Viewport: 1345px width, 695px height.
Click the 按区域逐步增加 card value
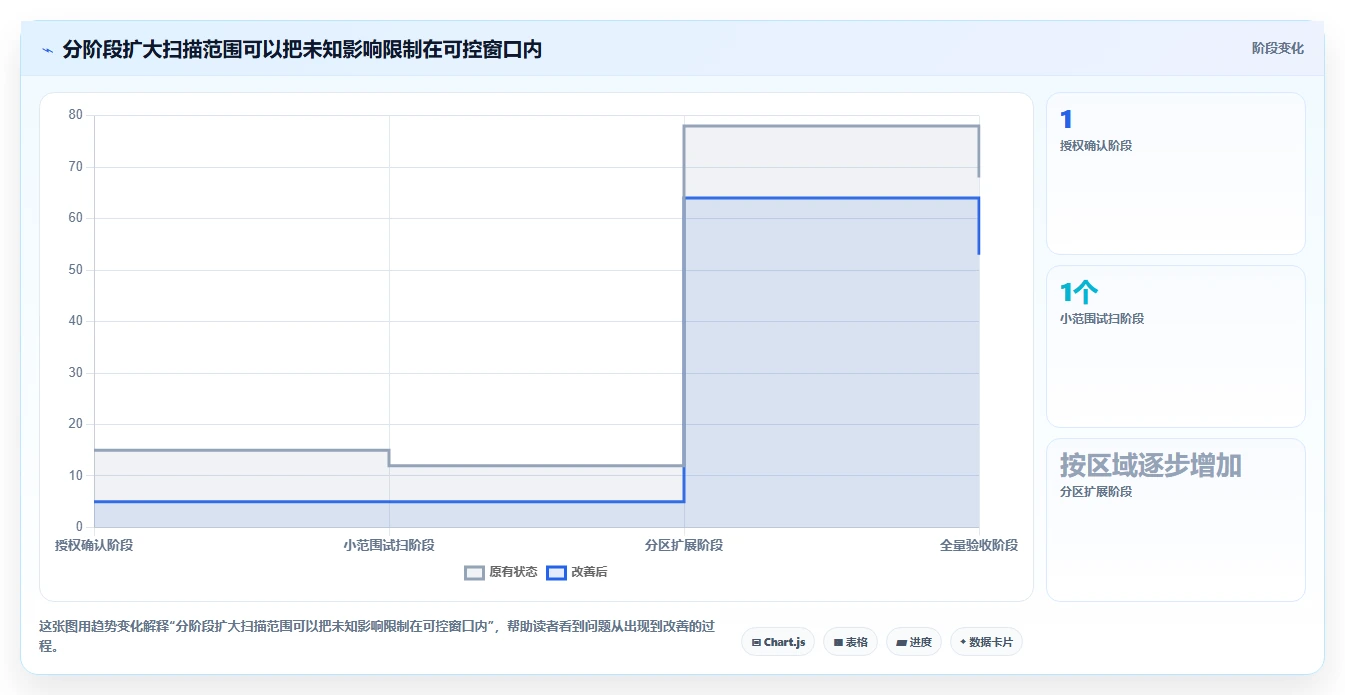pos(1151,465)
